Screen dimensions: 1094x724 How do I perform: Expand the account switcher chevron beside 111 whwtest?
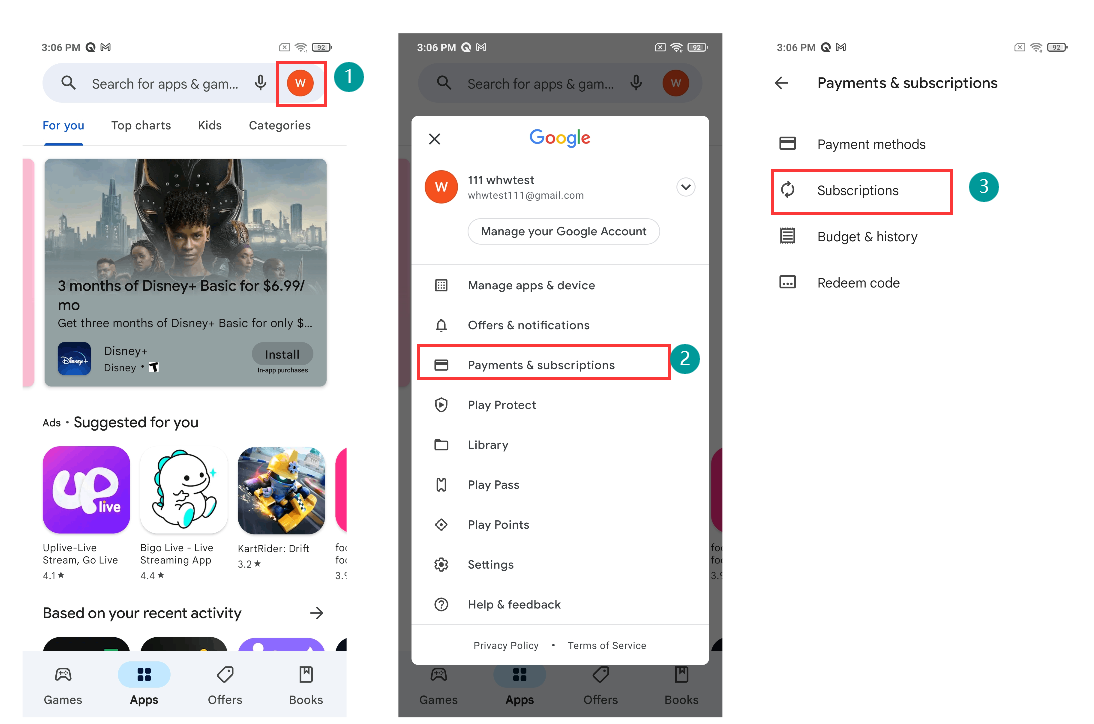pos(686,187)
